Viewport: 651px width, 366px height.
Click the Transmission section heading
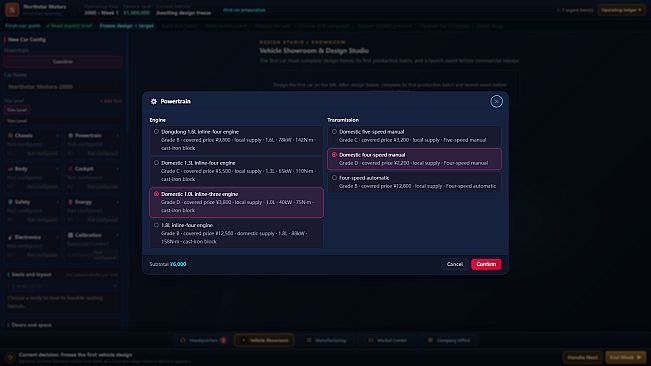tap(343, 120)
